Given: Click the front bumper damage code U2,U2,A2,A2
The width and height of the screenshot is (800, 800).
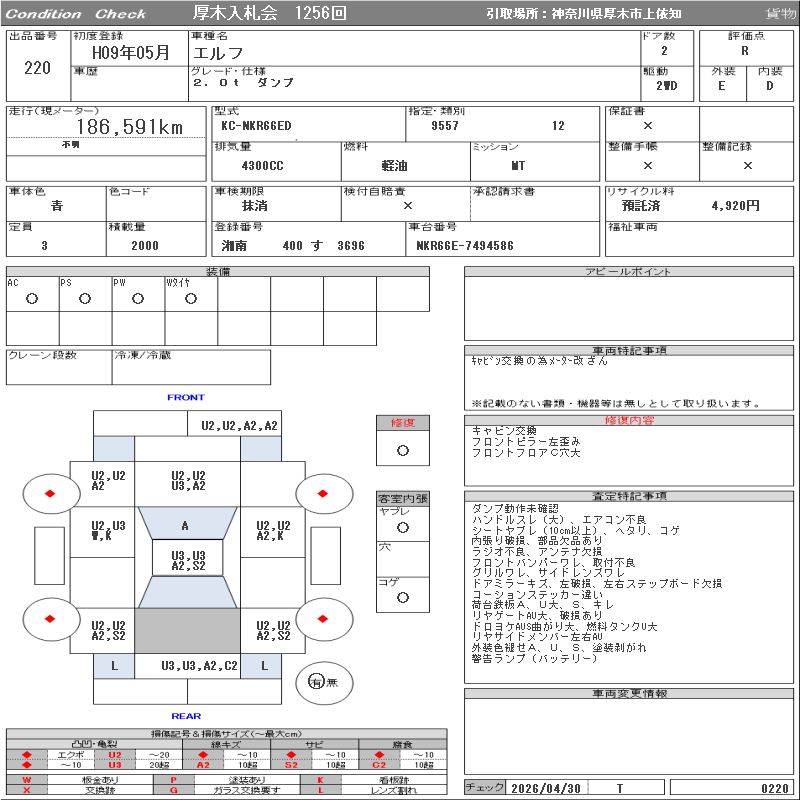Looking at the screenshot, I should pyautogui.click(x=239, y=426).
